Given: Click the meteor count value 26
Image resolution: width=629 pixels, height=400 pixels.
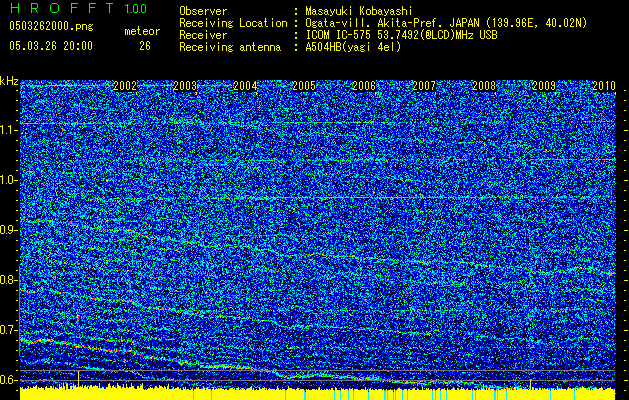Looking at the screenshot, I should point(145,46).
